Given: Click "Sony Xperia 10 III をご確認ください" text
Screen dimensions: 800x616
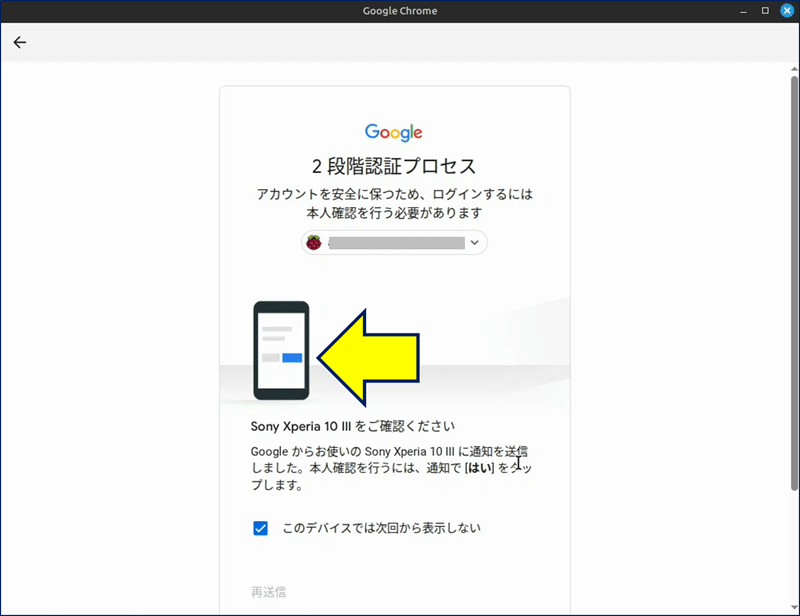Looking at the screenshot, I should [x=353, y=427].
